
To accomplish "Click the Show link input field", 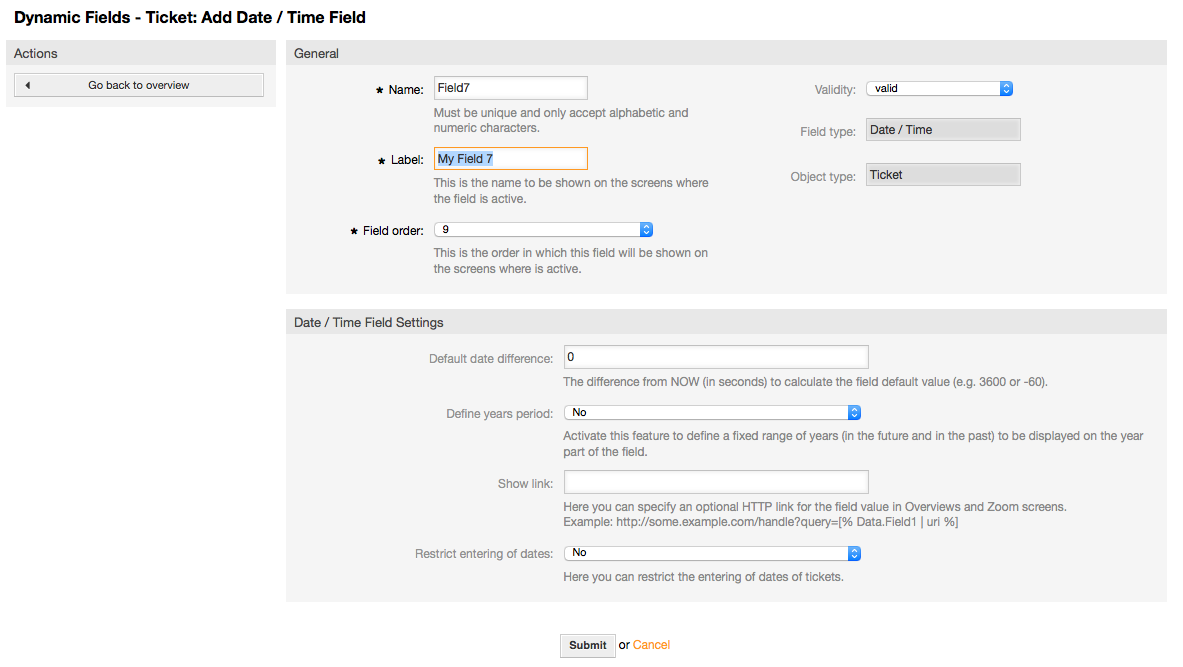I will point(715,482).
